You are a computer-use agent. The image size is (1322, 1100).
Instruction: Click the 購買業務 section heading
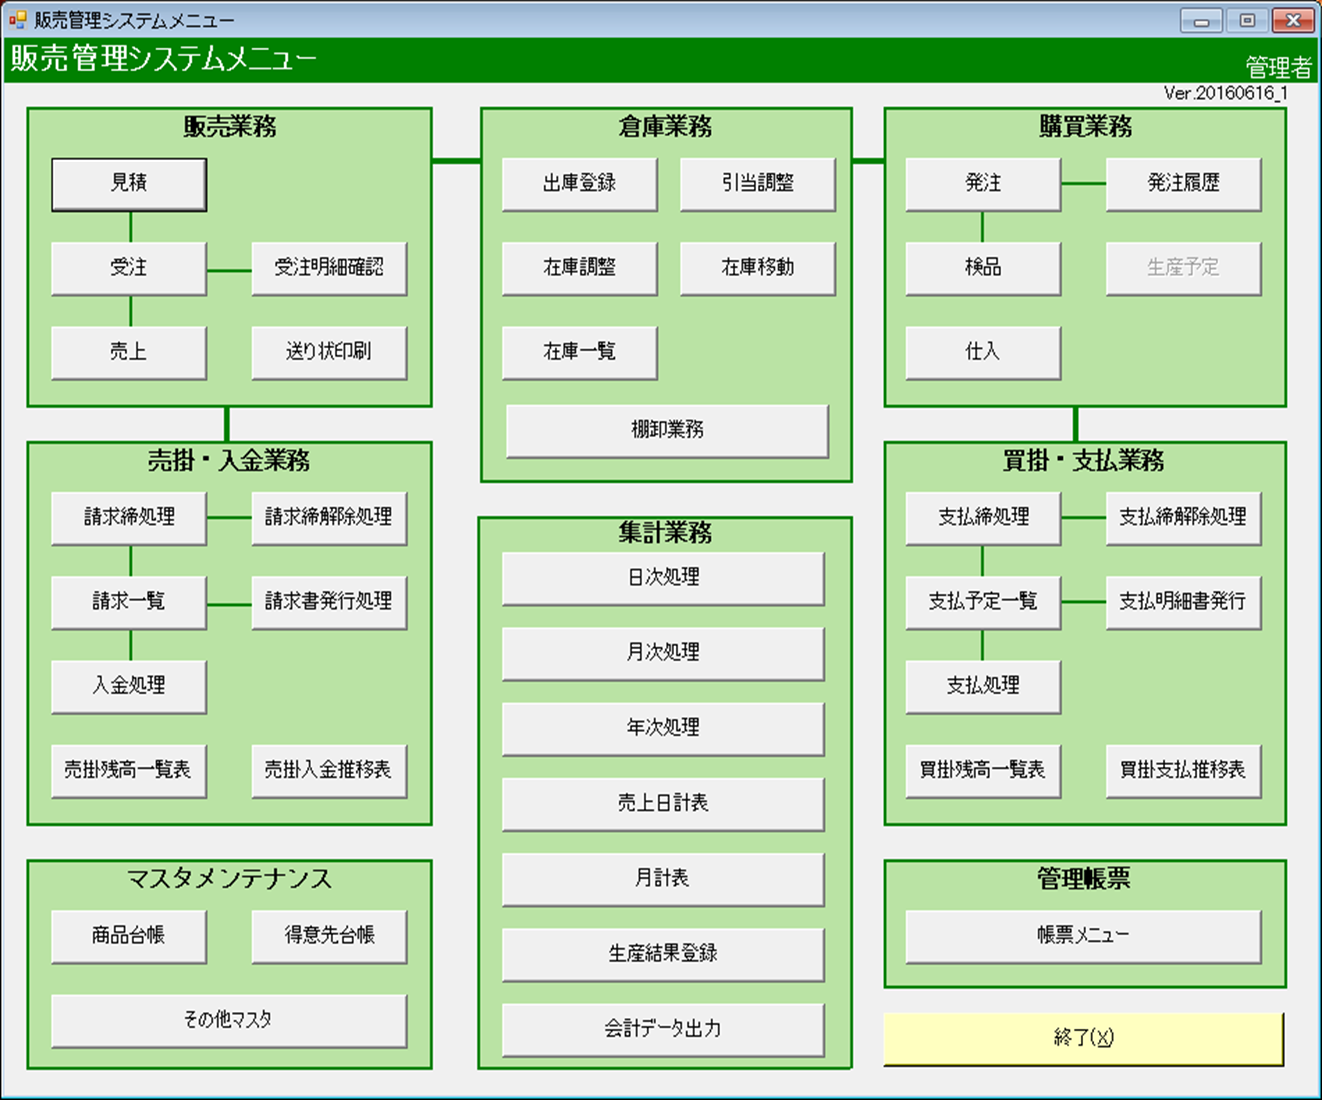click(1085, 127)
